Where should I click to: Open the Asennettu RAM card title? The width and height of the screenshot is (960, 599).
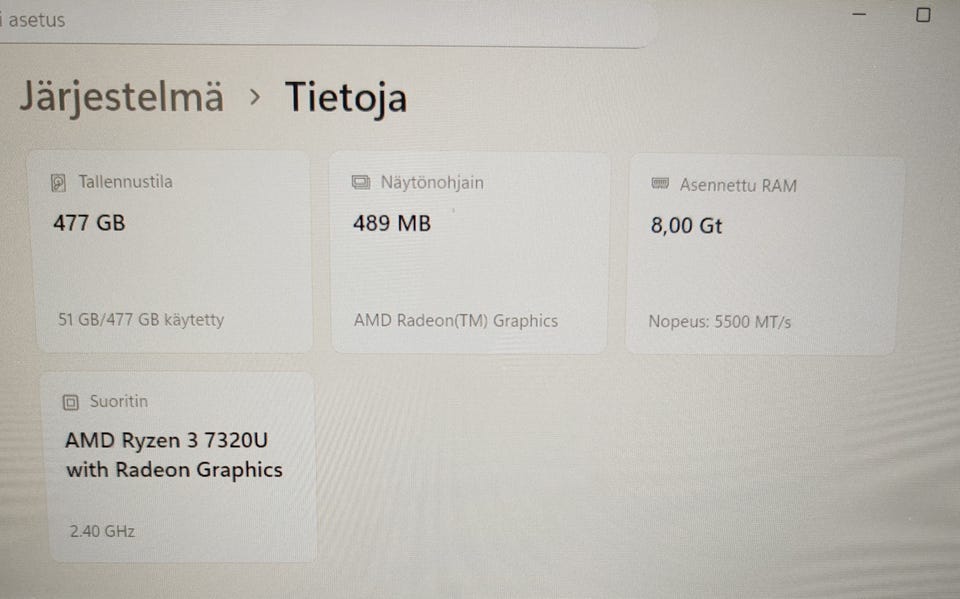[738, 185]
